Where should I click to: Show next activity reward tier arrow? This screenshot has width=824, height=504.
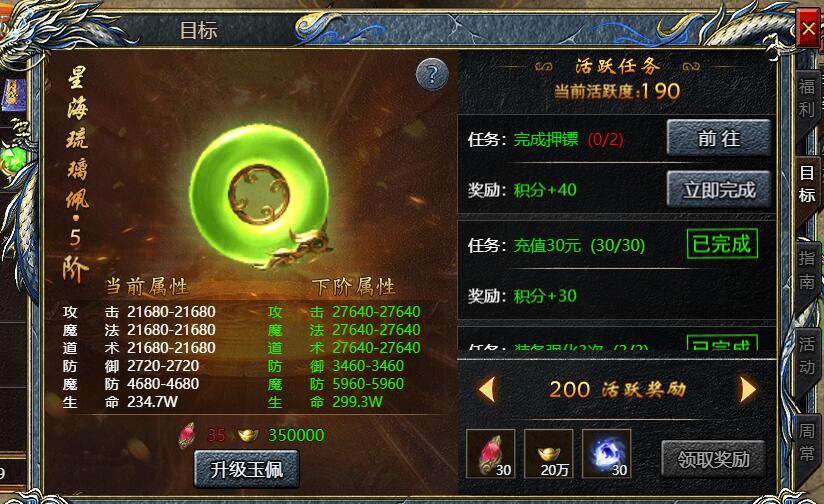(747, 390)
